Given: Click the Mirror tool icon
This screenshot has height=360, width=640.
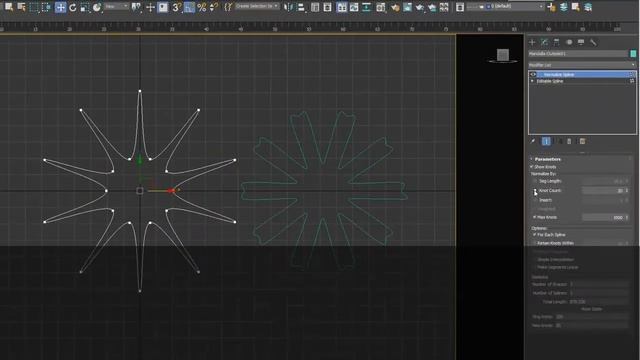Looking at the screenshot, I should (x=288, y=7).
